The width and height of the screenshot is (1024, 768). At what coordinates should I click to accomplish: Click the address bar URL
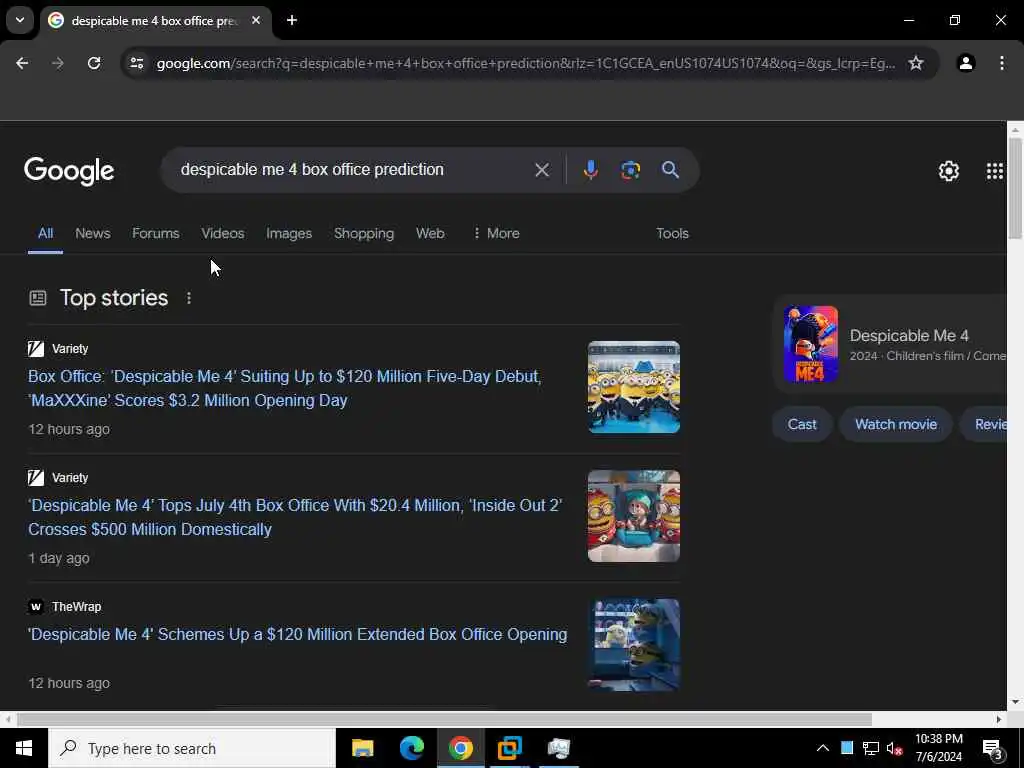click(x=526, y=63)
